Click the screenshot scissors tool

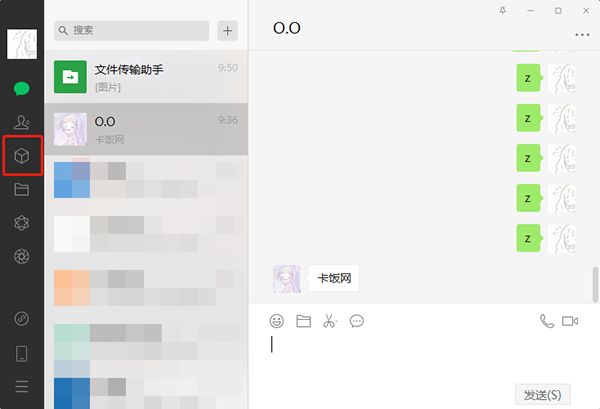330,321
